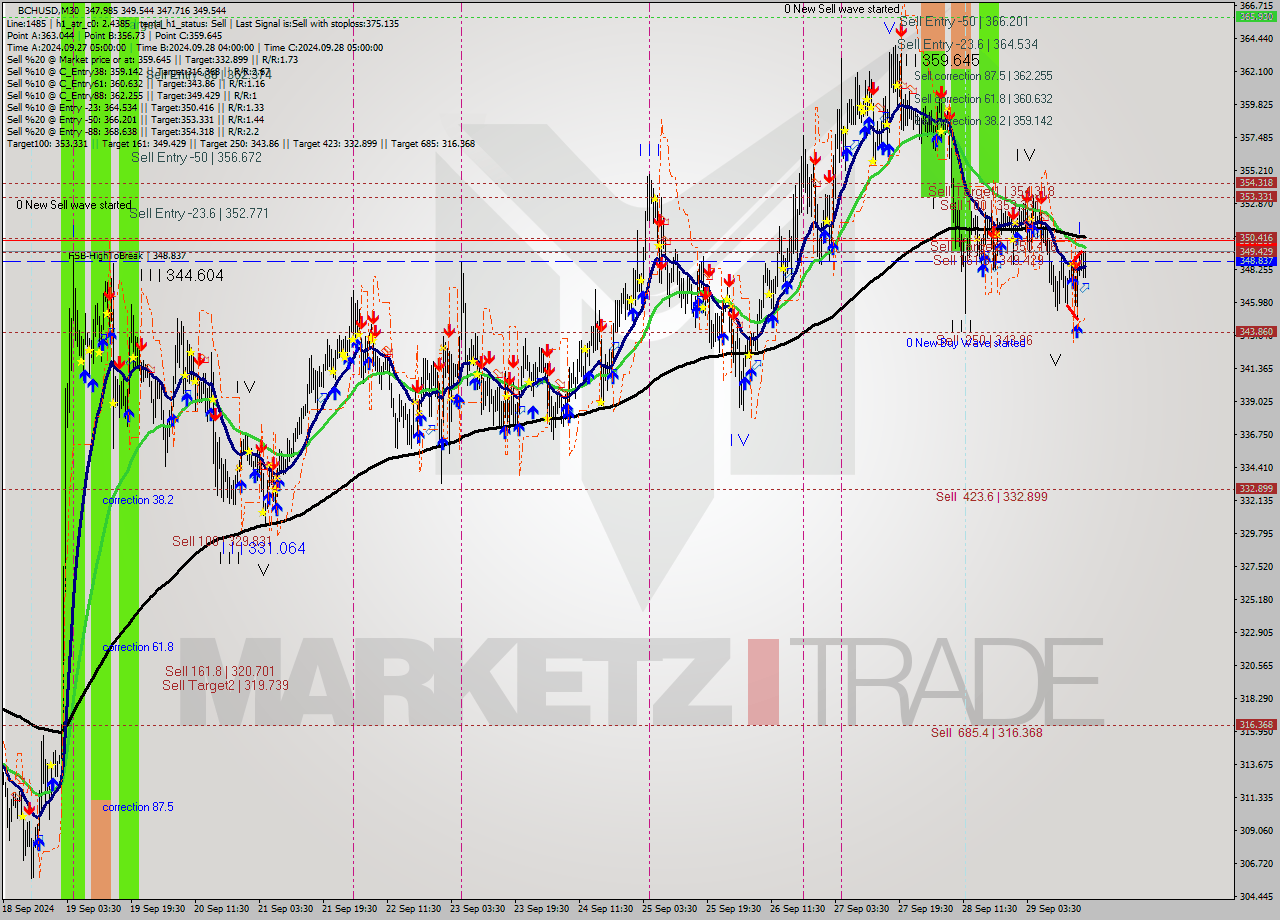Screen dimensions: 1280x920
Task: Click the 'Sell 685.4 | 316.368' label
Action: pos(987,733)
